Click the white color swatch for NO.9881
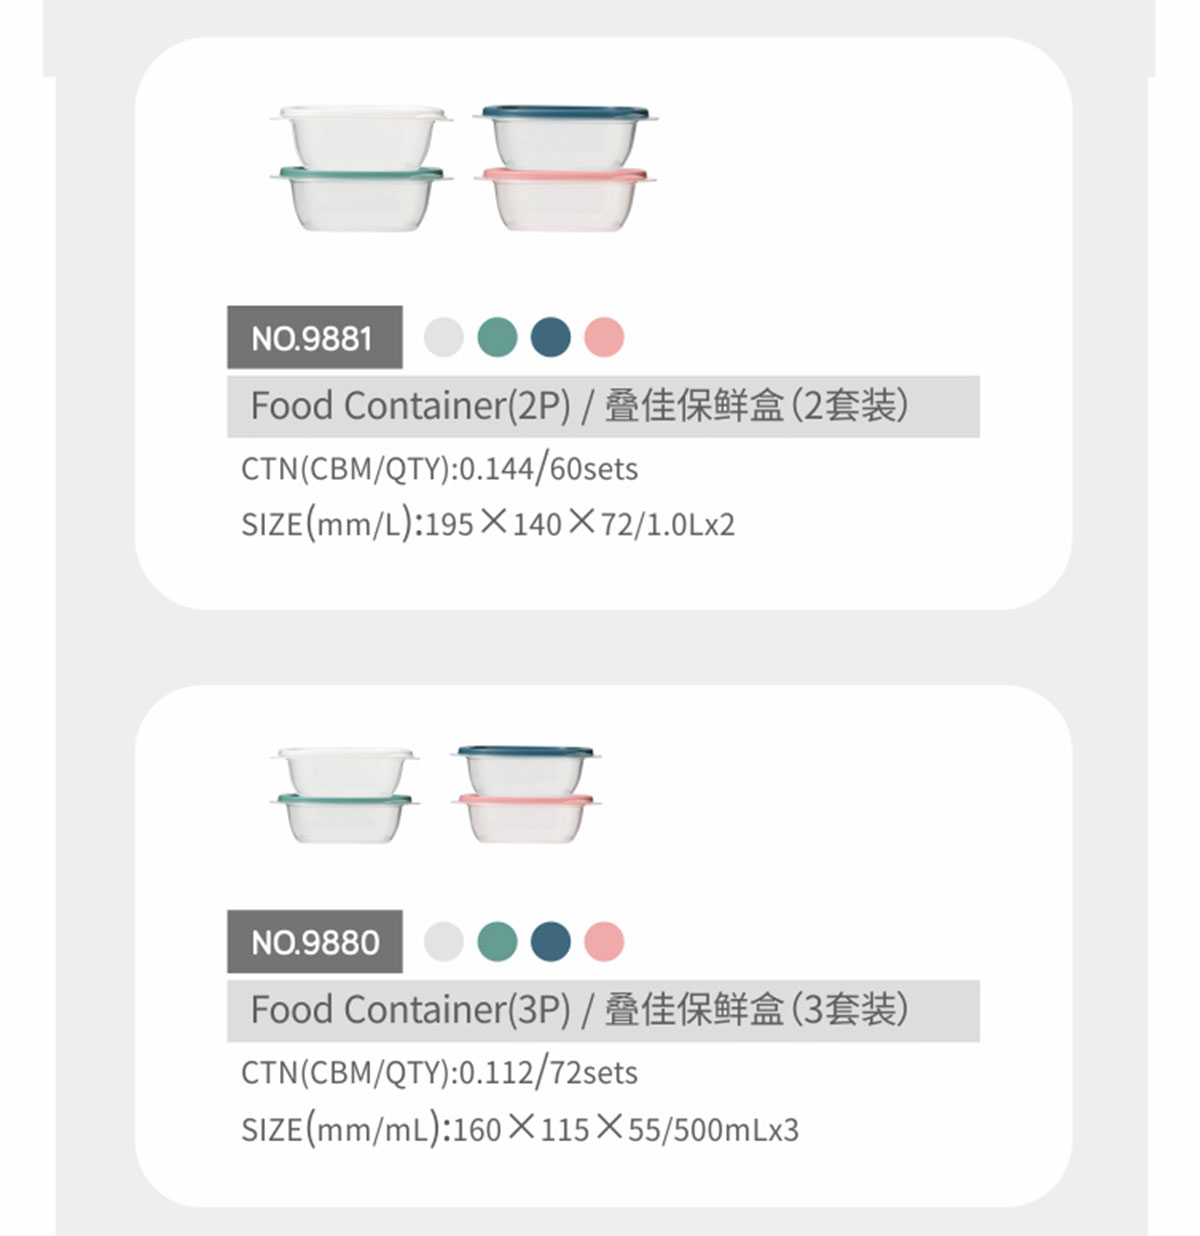This screenshot has width=1200, height=1236. click(x=443, y=337)
